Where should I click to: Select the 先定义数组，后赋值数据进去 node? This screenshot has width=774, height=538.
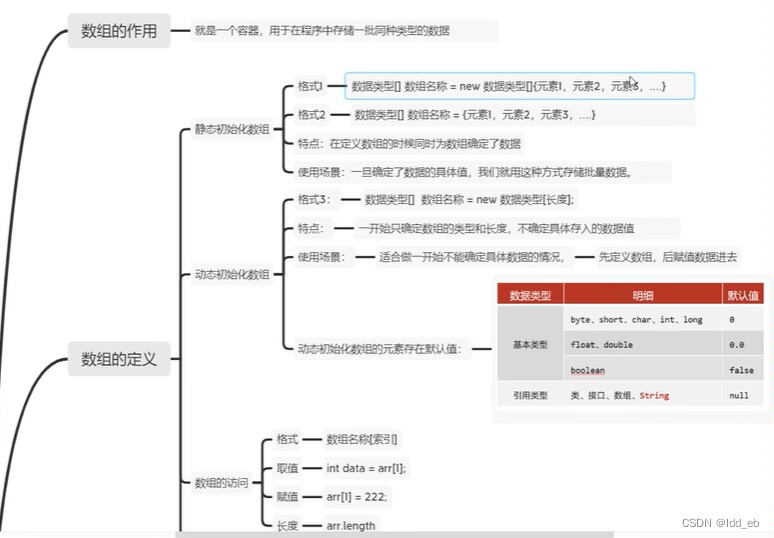click(668, 257)
